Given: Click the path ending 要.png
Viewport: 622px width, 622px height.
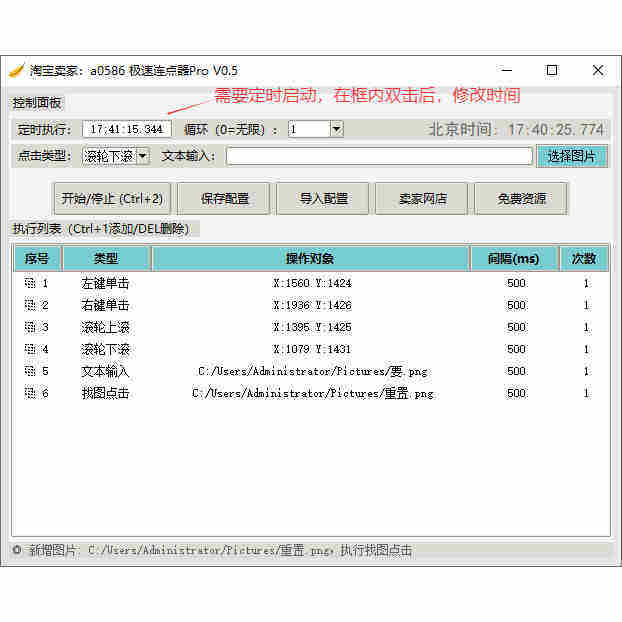Looking at the screenshot, I should (x=313, y=371).
